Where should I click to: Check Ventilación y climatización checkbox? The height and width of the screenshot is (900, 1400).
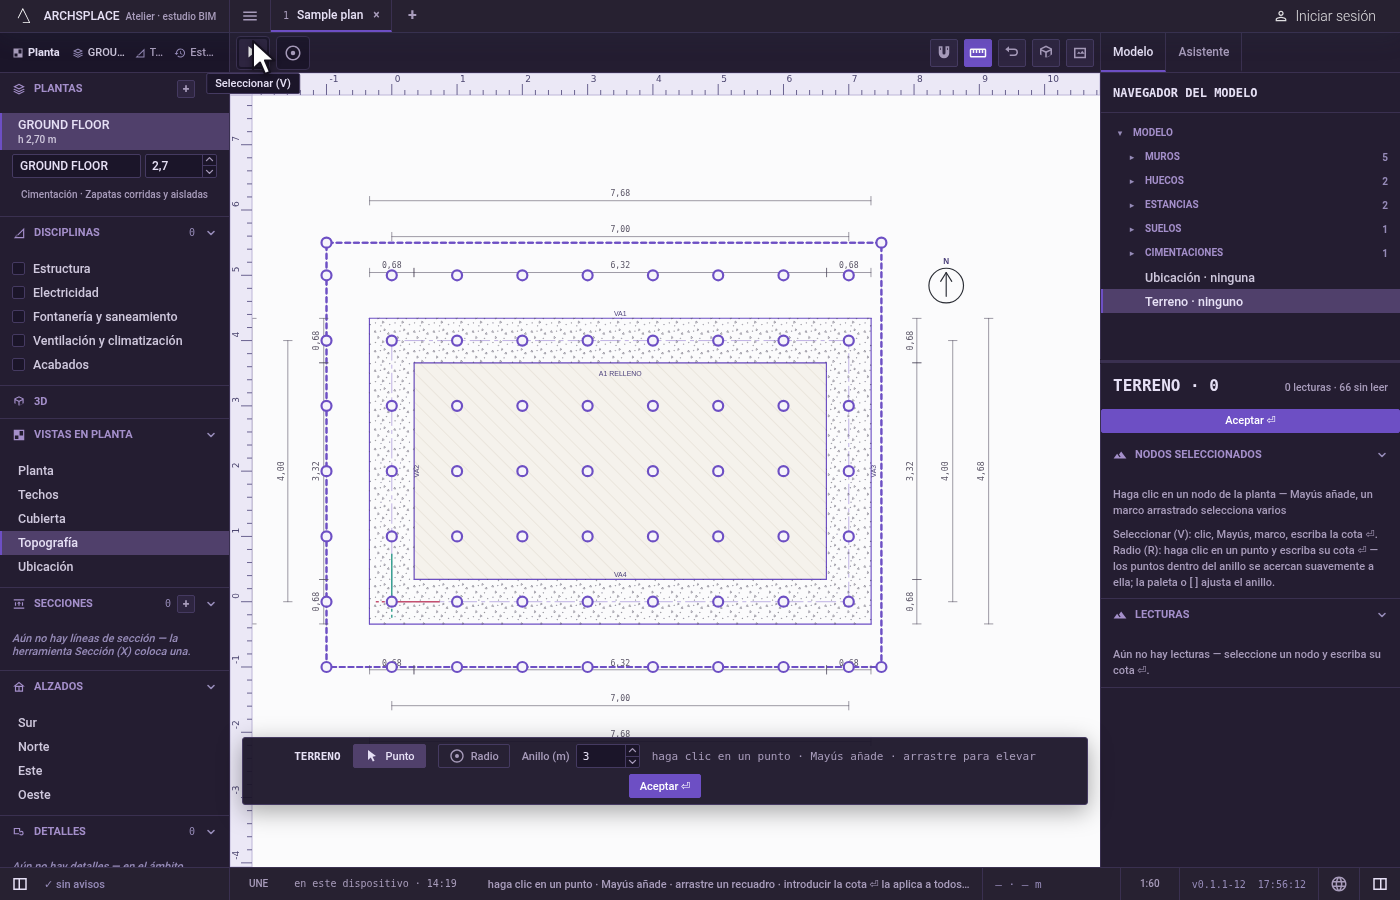[x=18, y=341]
